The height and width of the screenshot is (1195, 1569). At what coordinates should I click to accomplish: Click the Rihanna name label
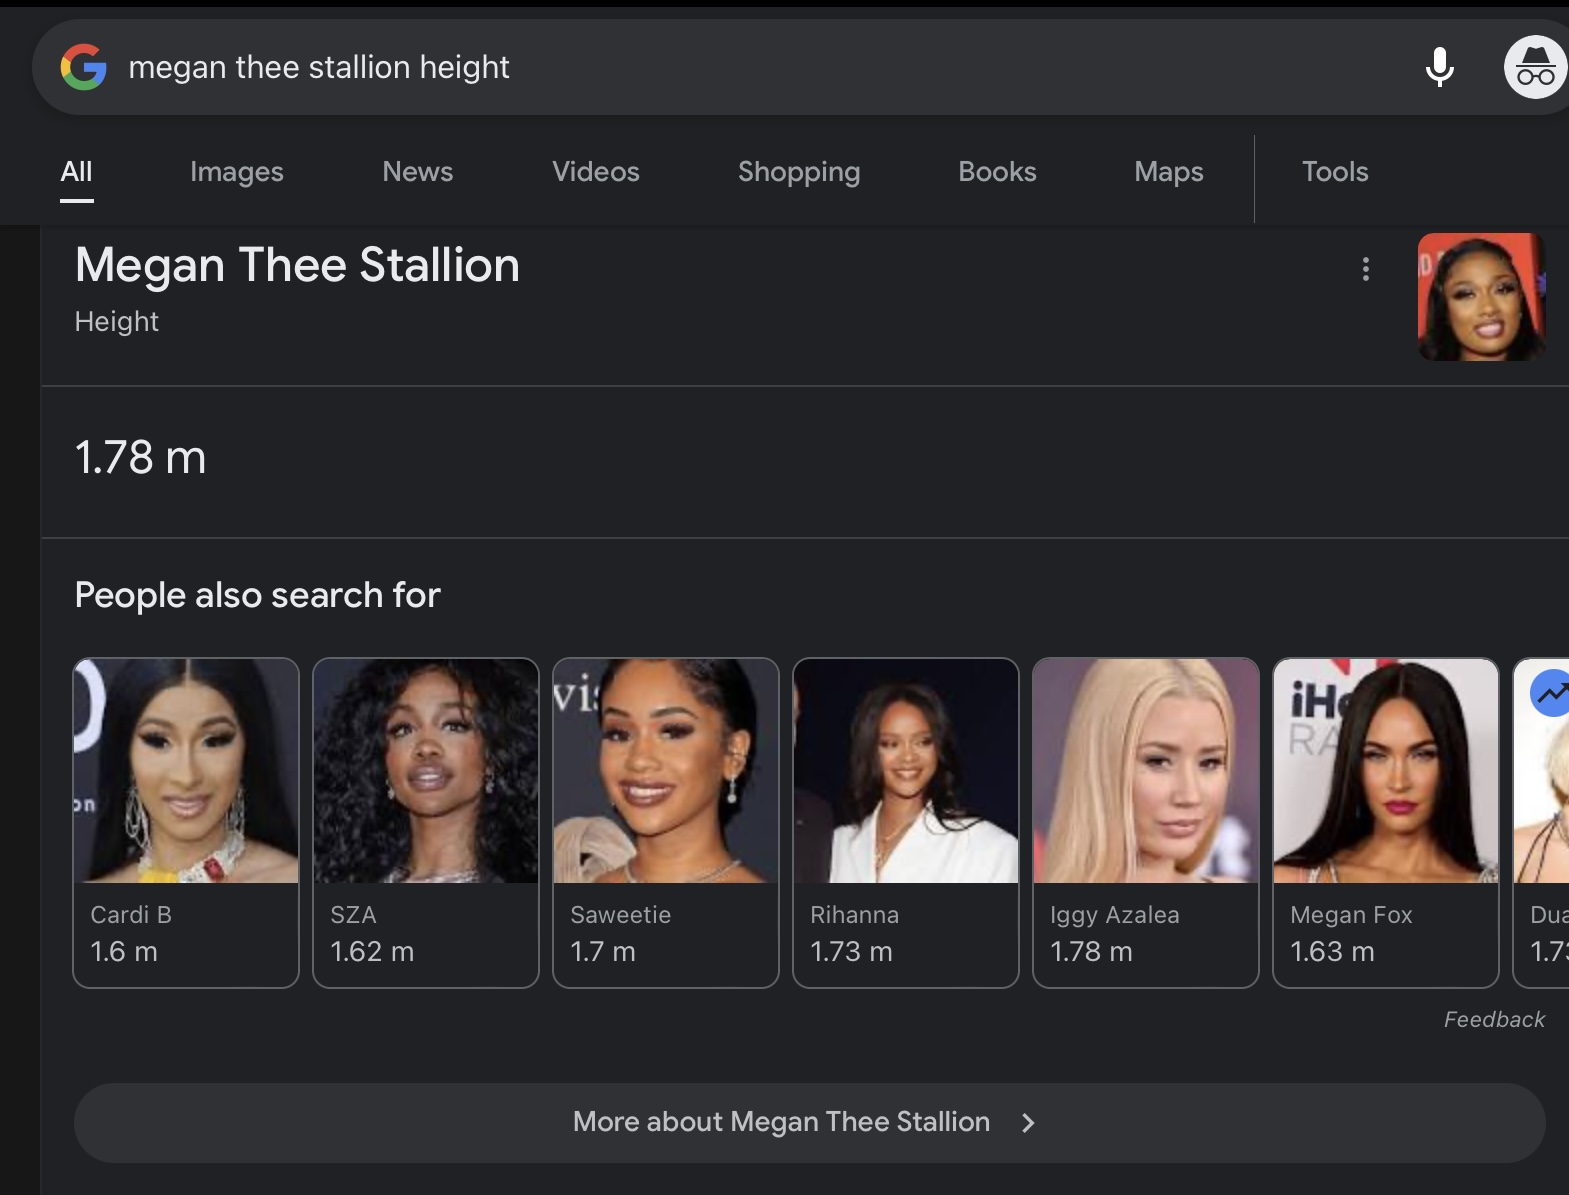click(854, 915)
